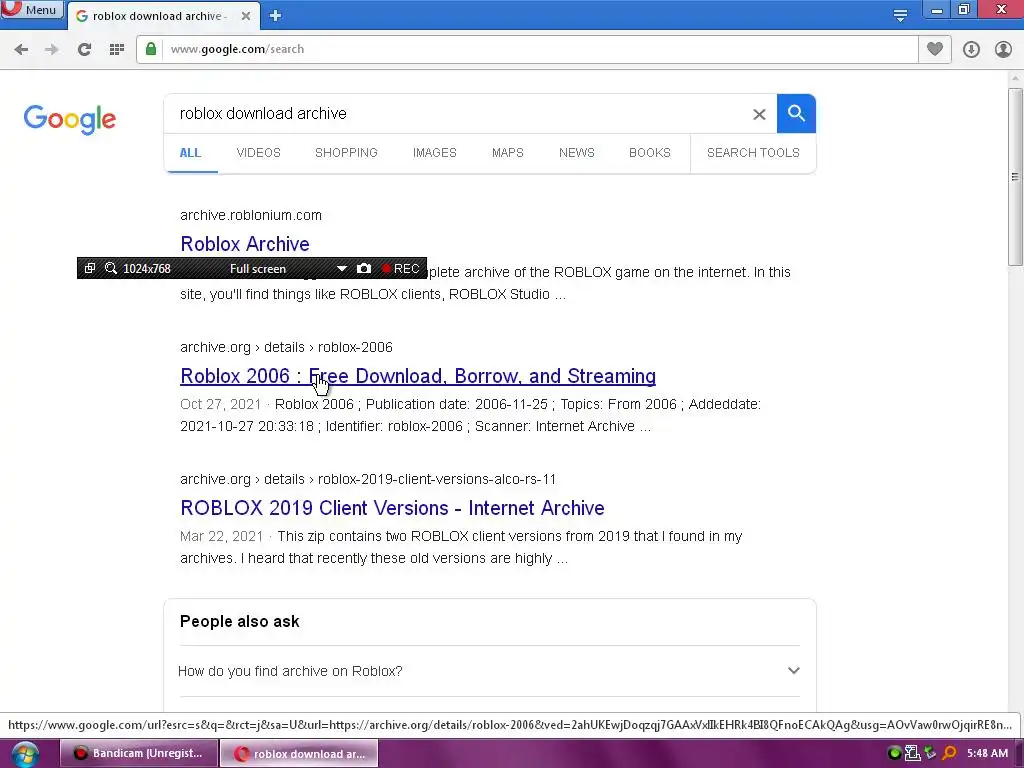
Task: Click the Google logo
Action: coord(69,120)
